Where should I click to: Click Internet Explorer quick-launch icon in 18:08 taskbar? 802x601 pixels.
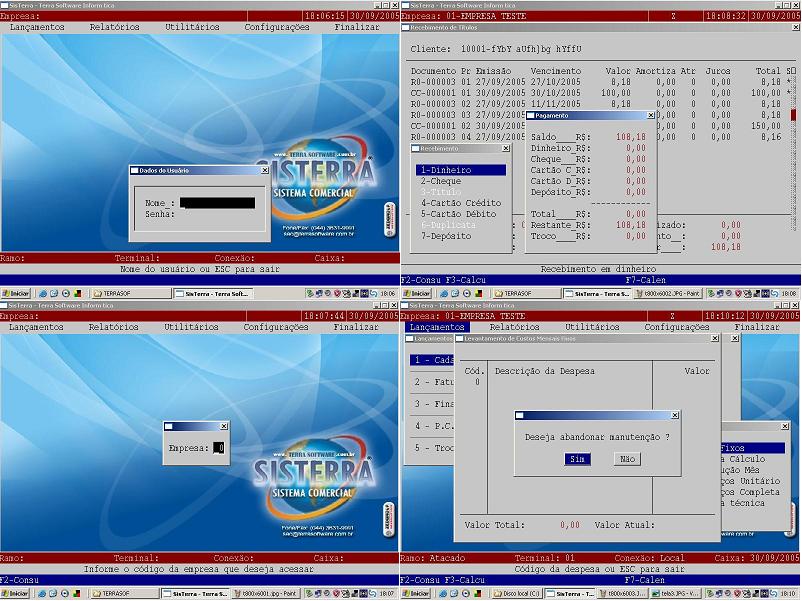[444, 294]
